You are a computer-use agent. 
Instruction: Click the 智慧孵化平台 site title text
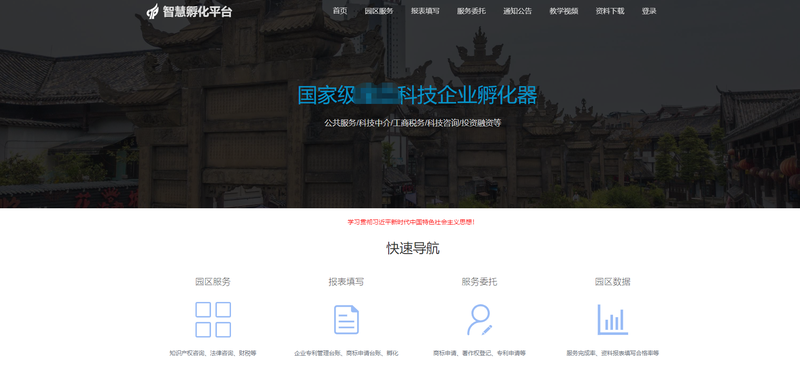[x=197, y=11]
